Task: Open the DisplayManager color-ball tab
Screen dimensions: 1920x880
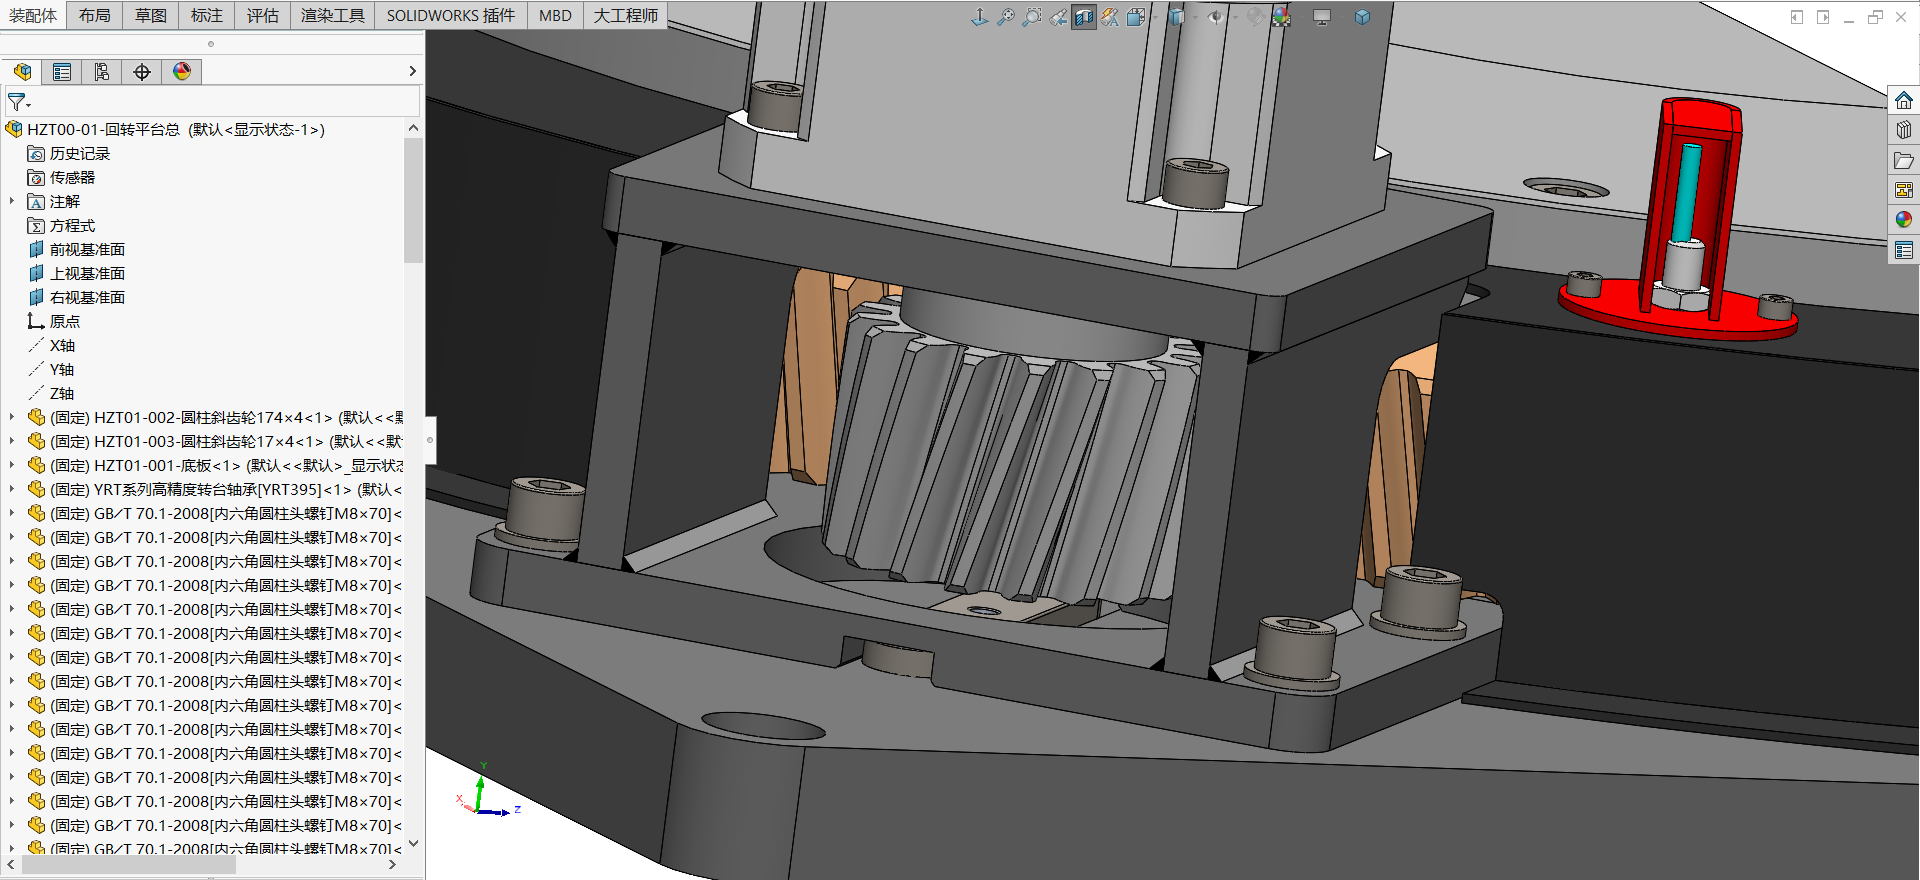Action: coord(182,72)
